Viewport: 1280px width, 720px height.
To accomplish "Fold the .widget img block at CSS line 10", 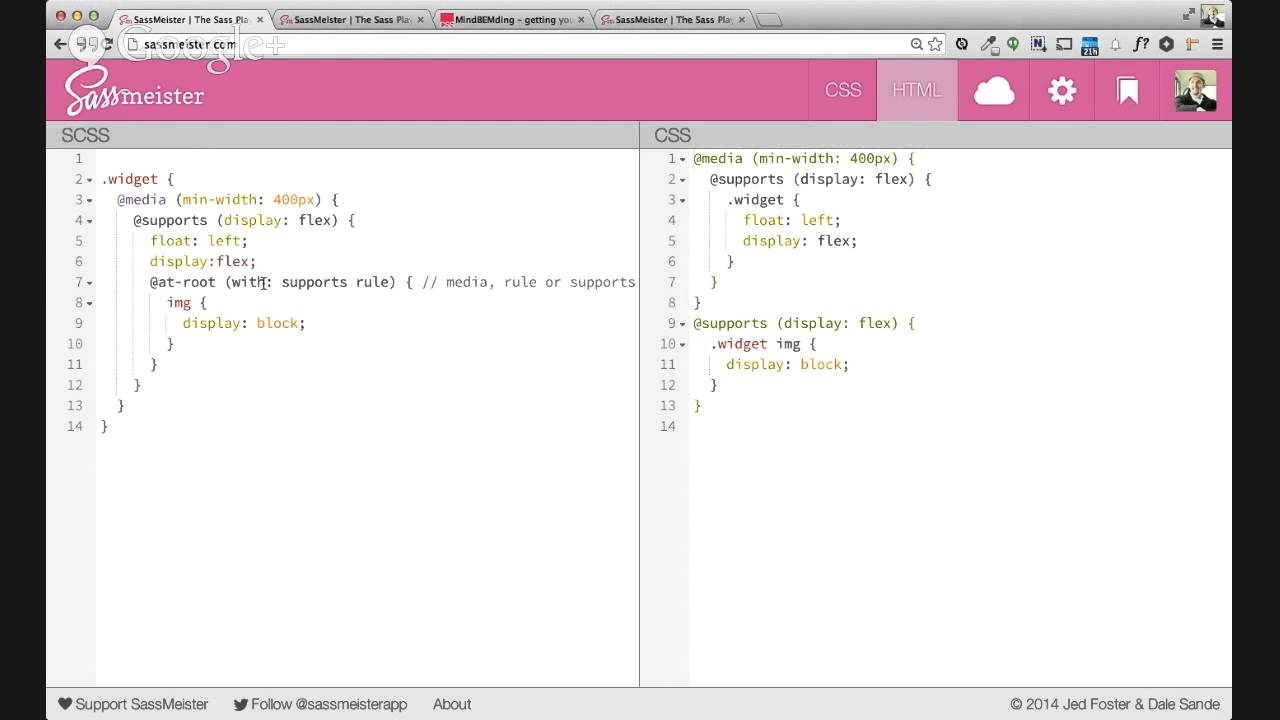I will tap(683, 344).
